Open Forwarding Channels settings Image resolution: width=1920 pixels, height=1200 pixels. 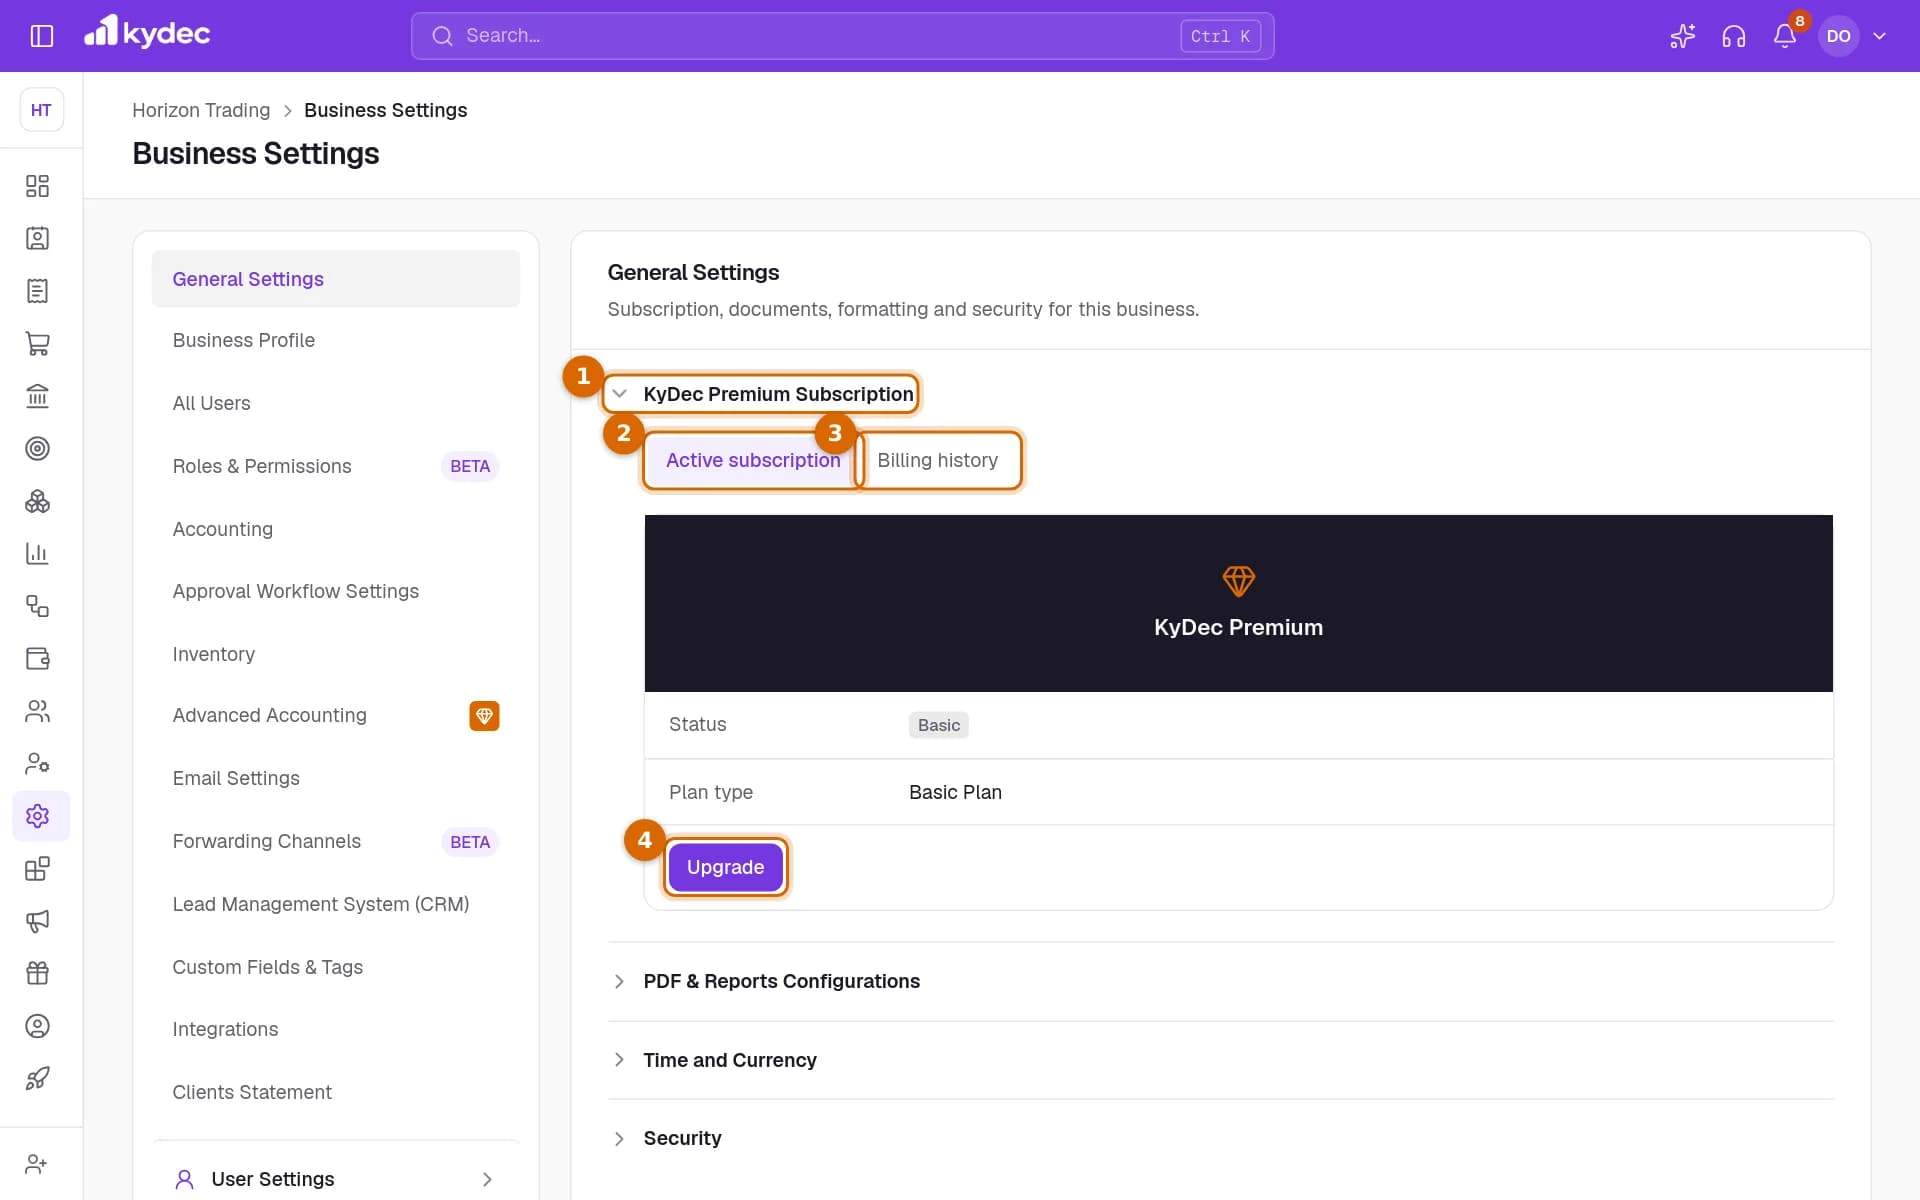tap(336, 841)
